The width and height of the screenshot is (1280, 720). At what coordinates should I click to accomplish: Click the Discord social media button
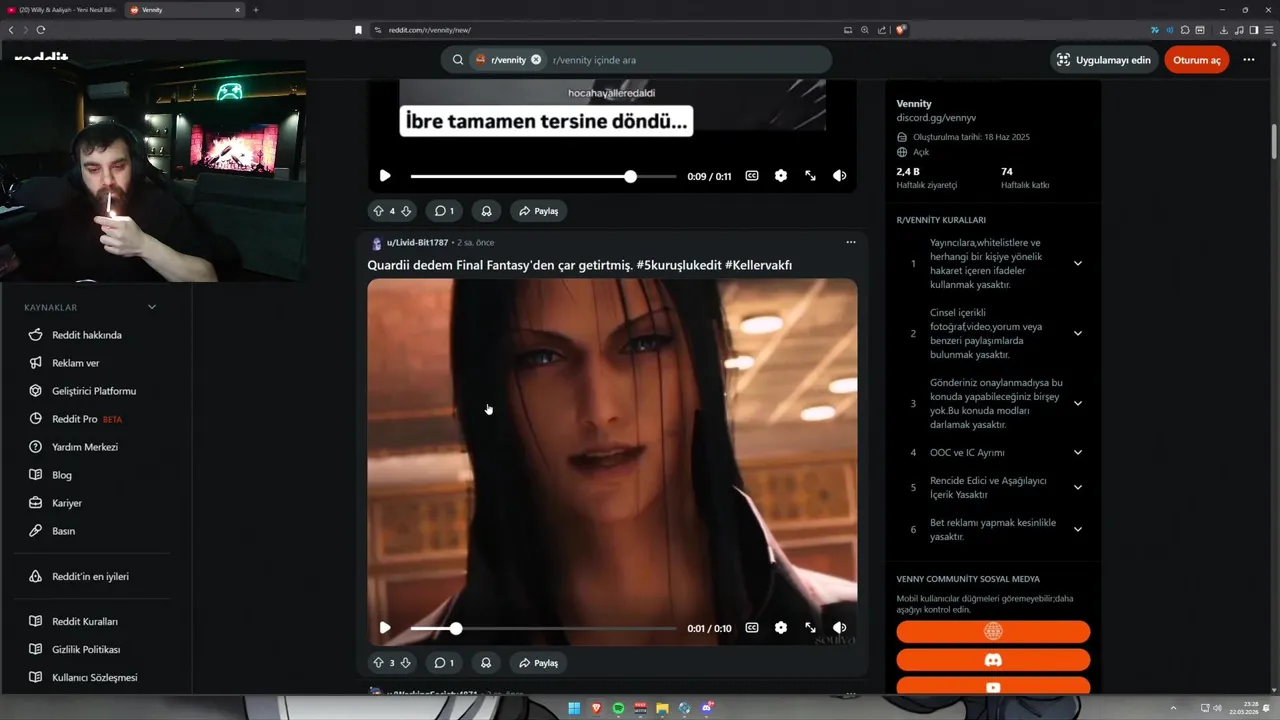[x=993, y=660]
